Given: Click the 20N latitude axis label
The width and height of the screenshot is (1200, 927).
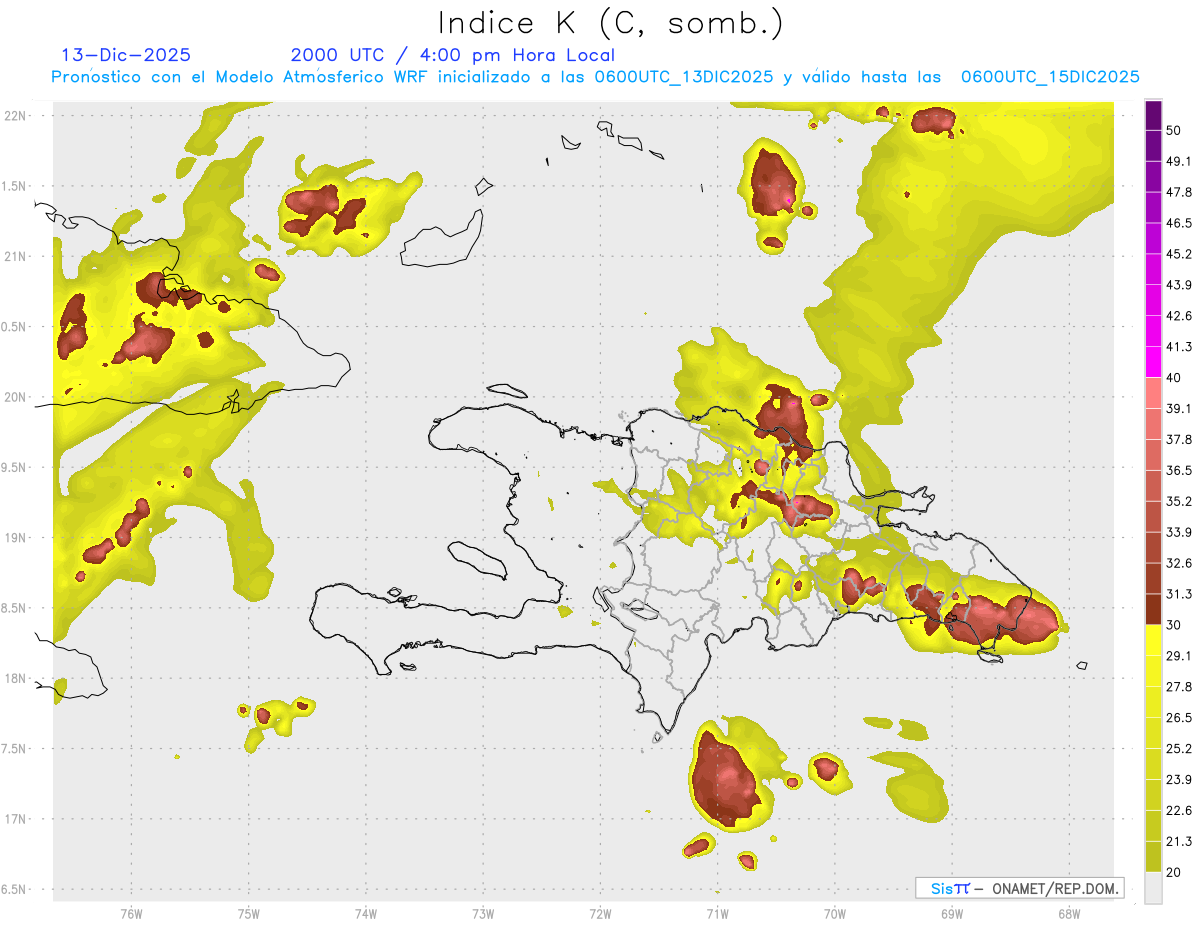Looking at the screenshot, I should click(x=16, y=397).
